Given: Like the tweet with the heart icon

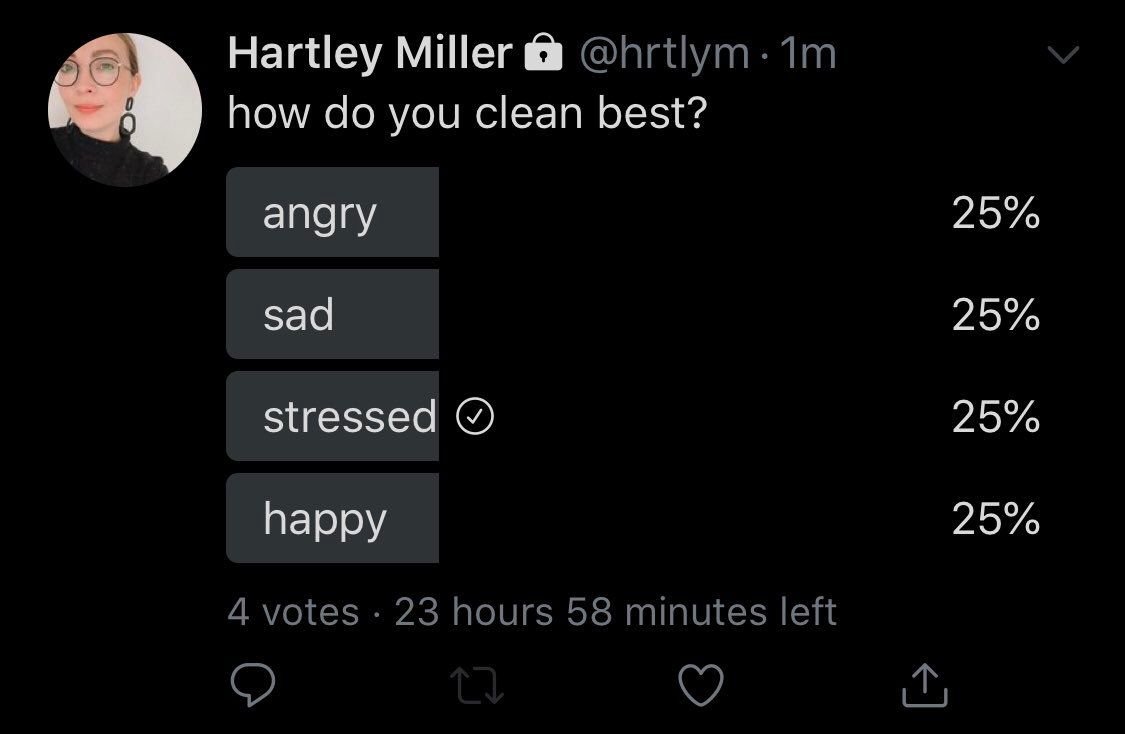Looking at the screenshot, I should 701,685.
